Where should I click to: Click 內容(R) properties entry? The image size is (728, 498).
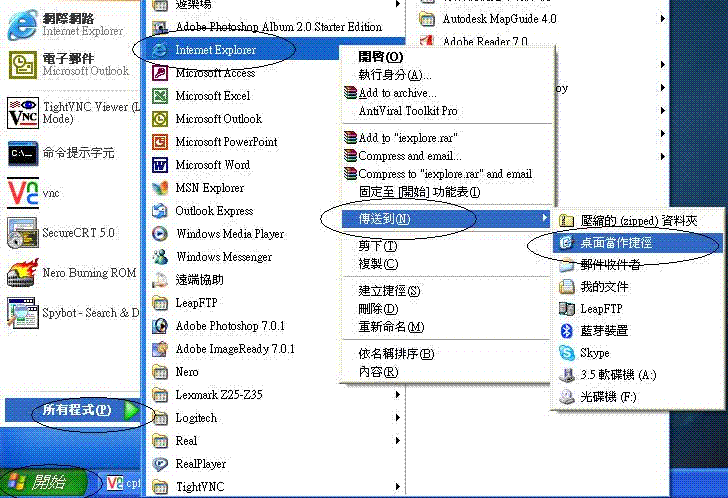[x=378, y=372]
